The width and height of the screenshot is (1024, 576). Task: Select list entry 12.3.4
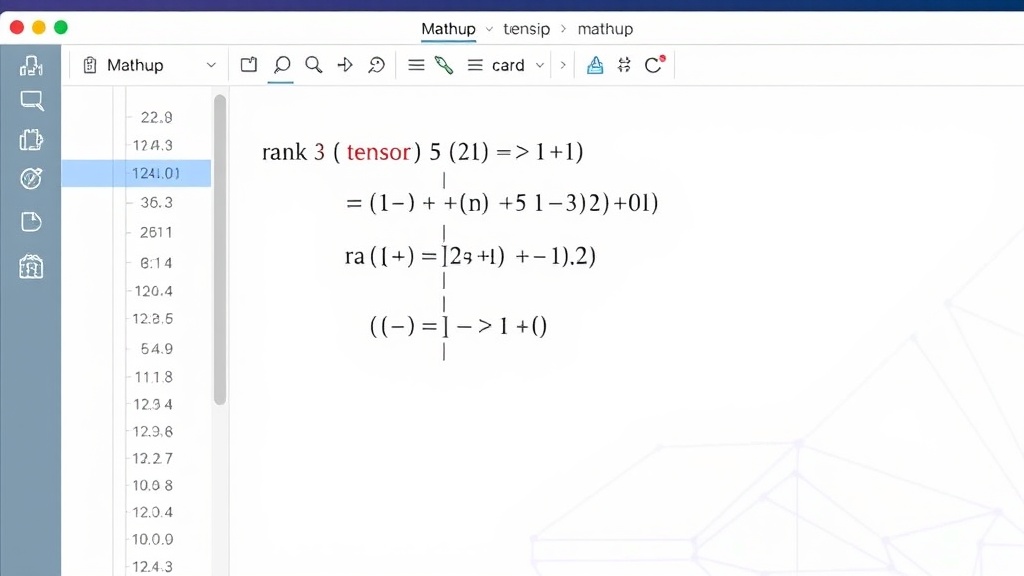point(153,404)
